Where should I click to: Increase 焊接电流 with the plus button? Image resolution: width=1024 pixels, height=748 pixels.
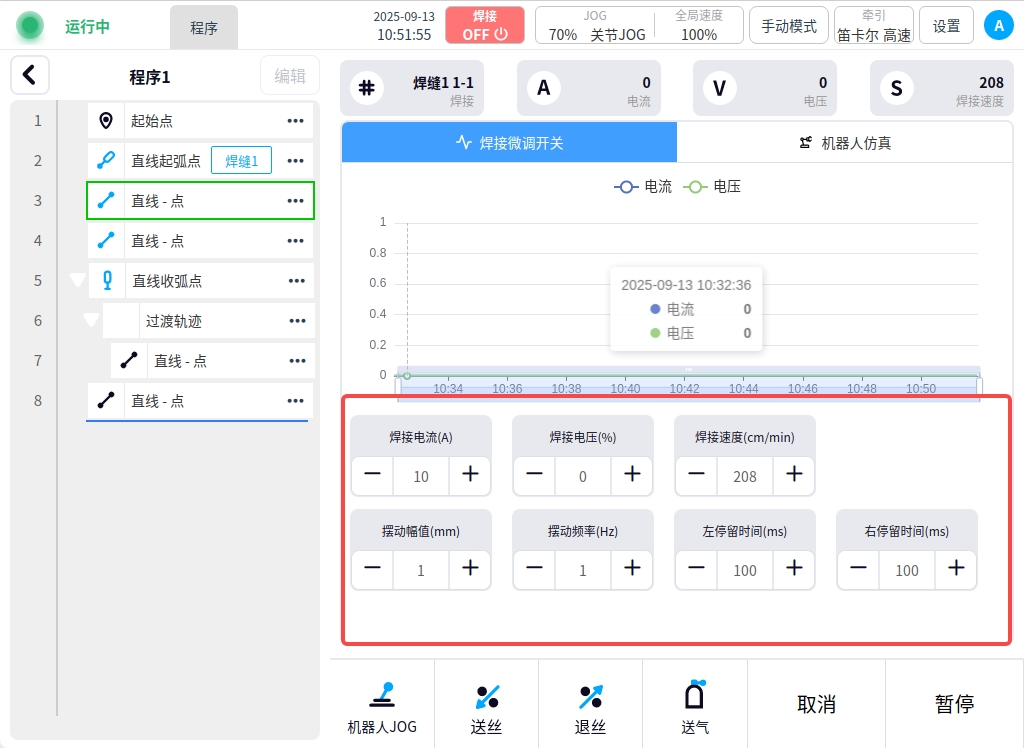click(470, 475)
